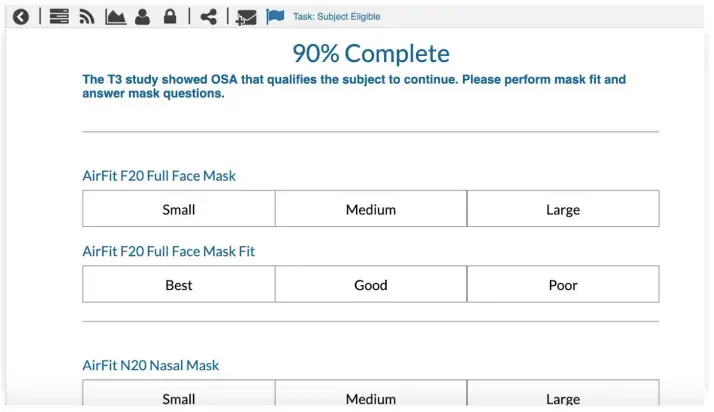
Task: Click the add message envelope icon
Action: coord(246,17)
